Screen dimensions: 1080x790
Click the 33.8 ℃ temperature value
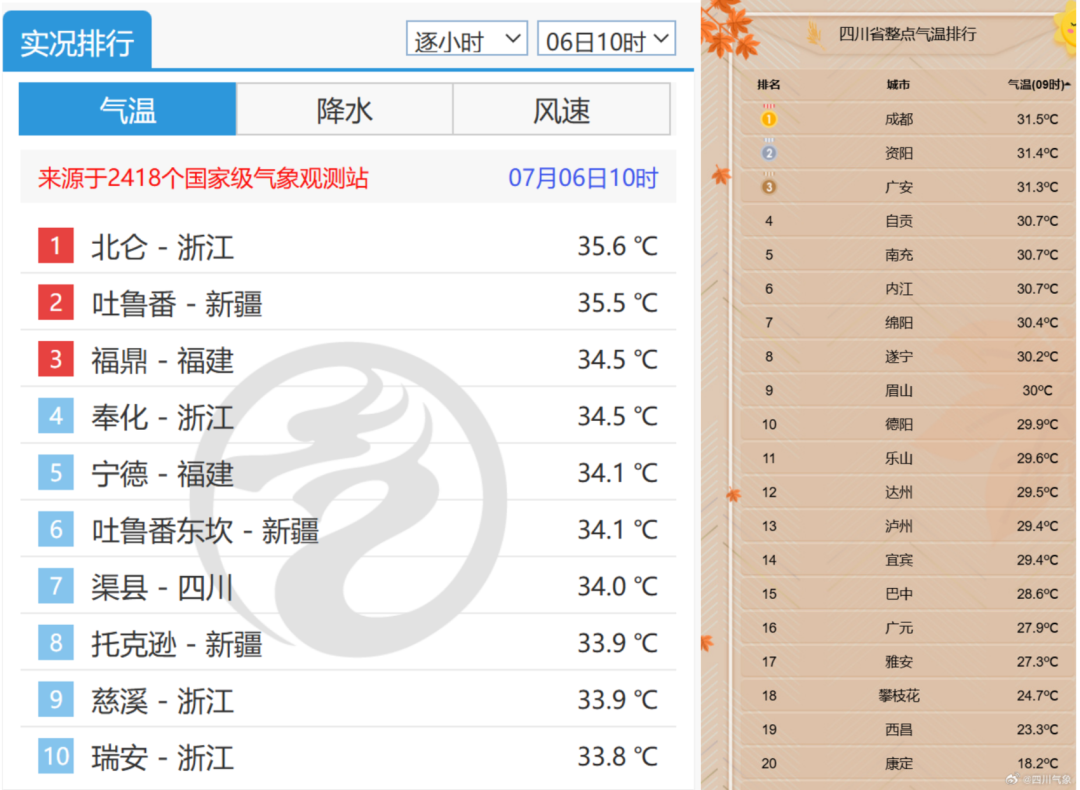618,756
